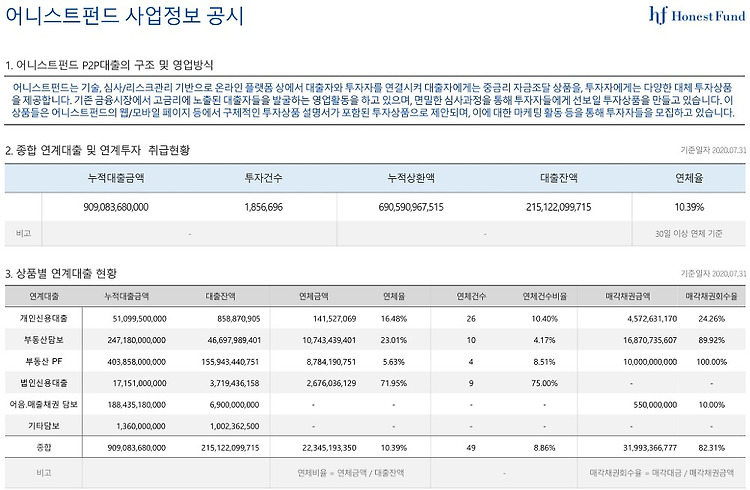The image size is (750, 490).
Task: Select heading 3. 상품별 연계대출 현황
Action: [61, 274]
